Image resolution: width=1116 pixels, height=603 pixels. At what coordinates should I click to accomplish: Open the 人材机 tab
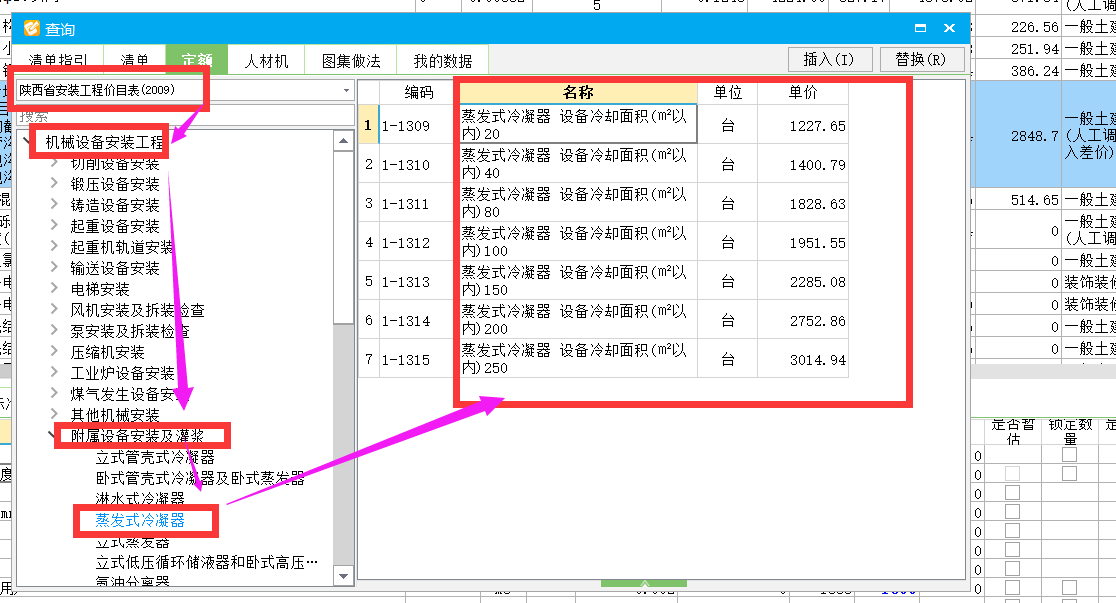coord(266,61)
